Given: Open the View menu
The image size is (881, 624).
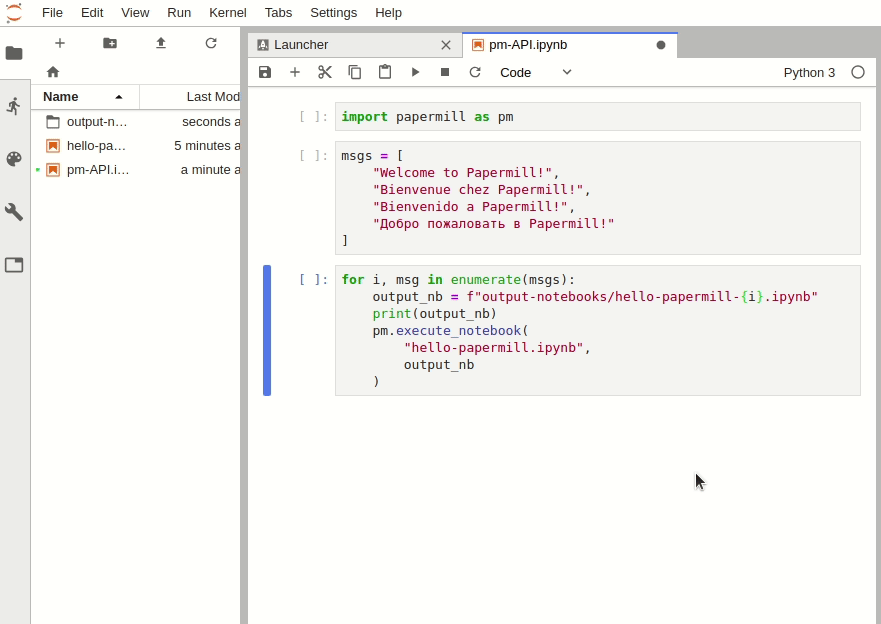Looking at the screenshot, I should tap(135, 12).
